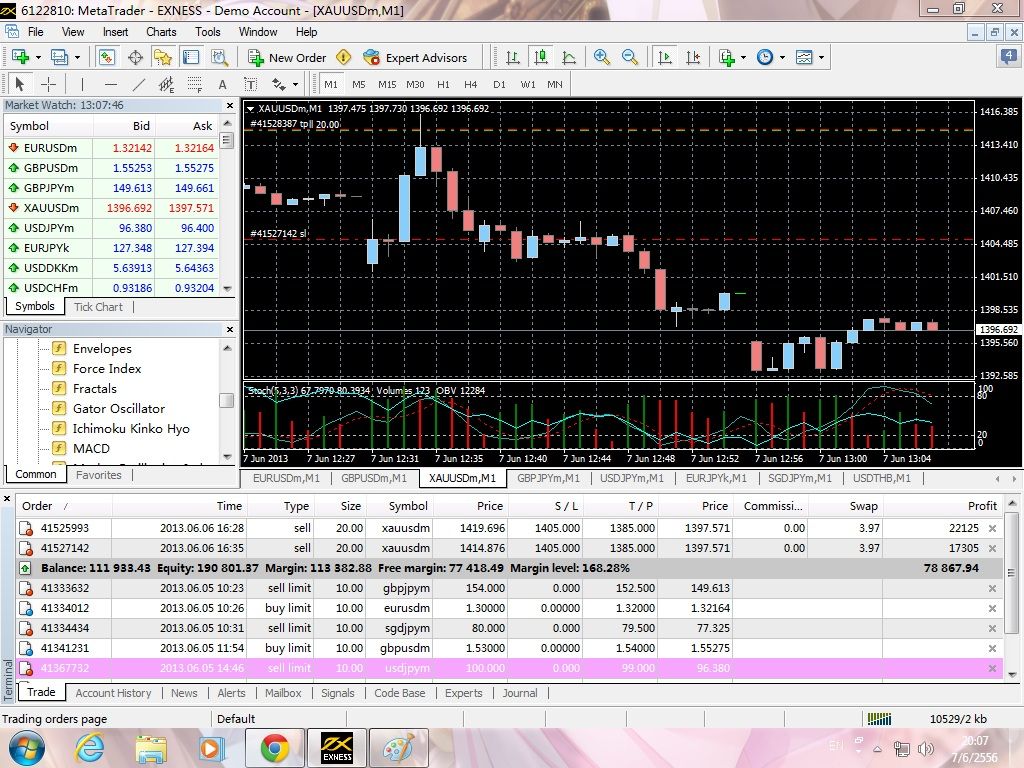Set timeframe to H1

(443, 85)
